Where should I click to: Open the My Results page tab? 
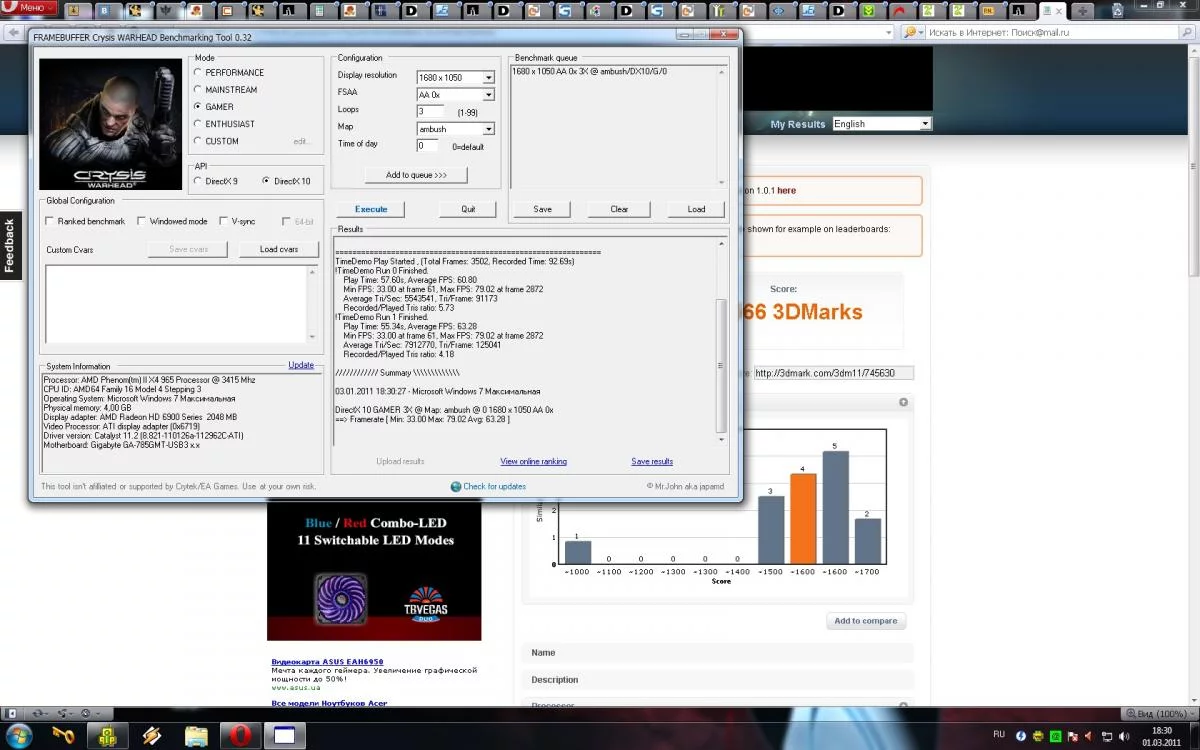pyautogui.click(x=797, y=124)
